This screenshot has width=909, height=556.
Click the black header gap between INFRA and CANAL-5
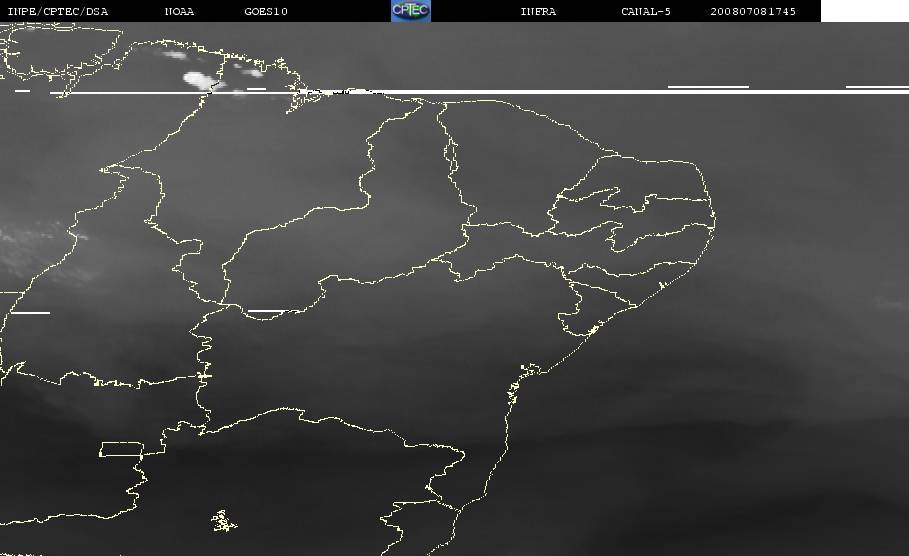588,12
